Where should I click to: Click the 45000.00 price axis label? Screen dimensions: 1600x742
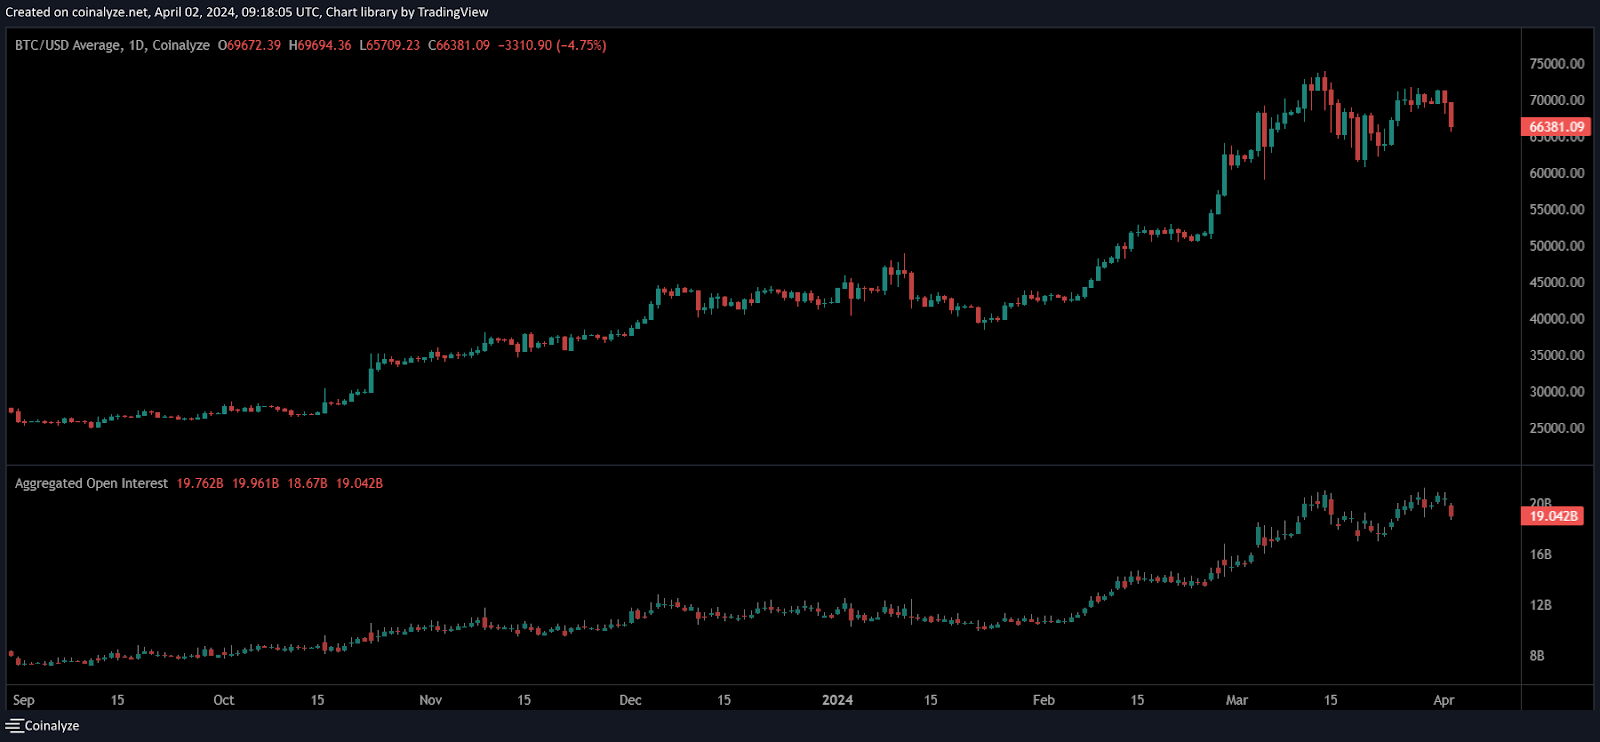pyautogui.click(x=1557, y=282)
